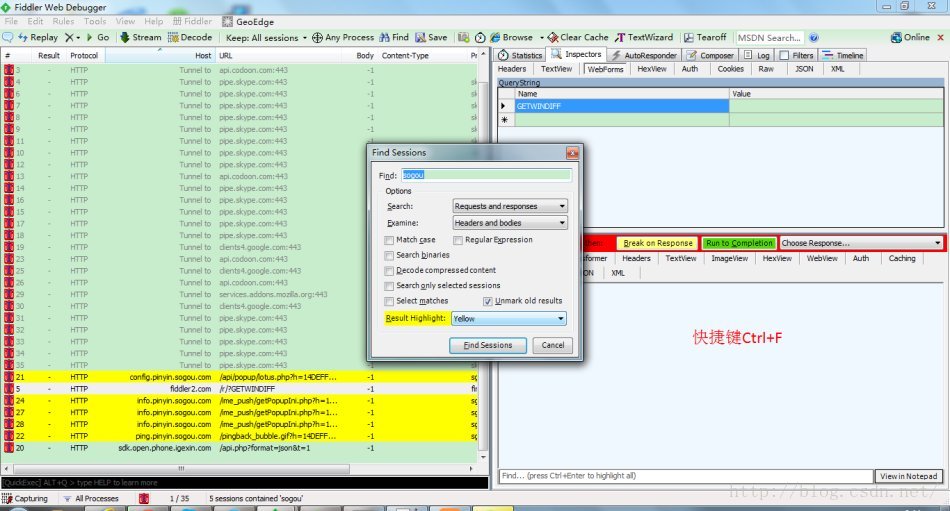Open the Keep: All sessions dropdown
This screenshot has width=950, height=511.
pos(266,38)
